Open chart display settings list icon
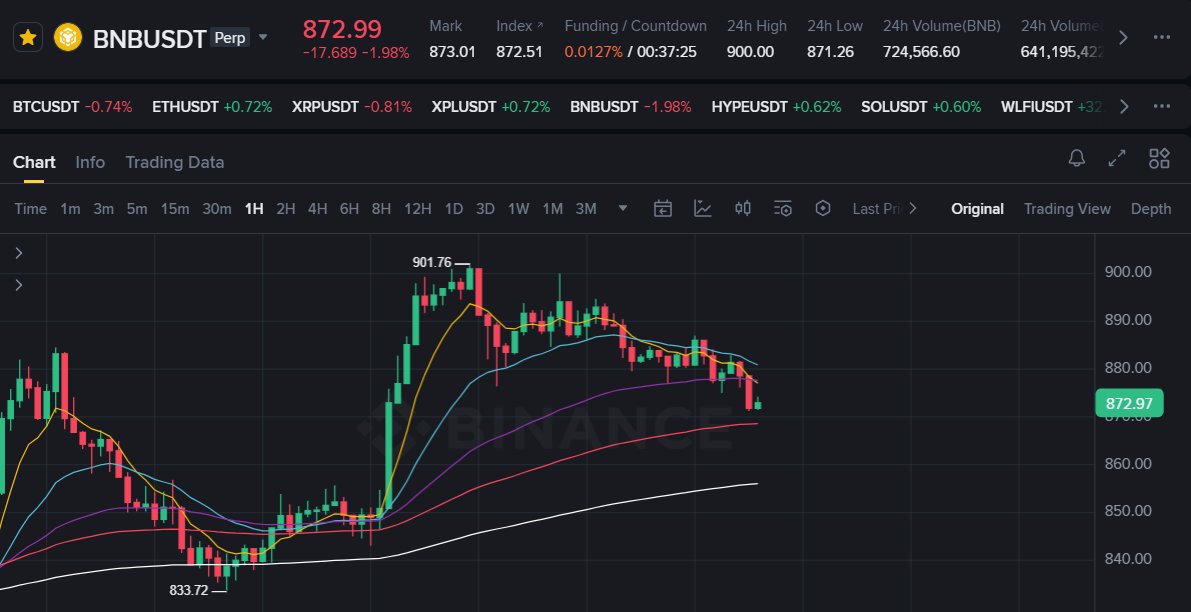 [x=783, y=208]
